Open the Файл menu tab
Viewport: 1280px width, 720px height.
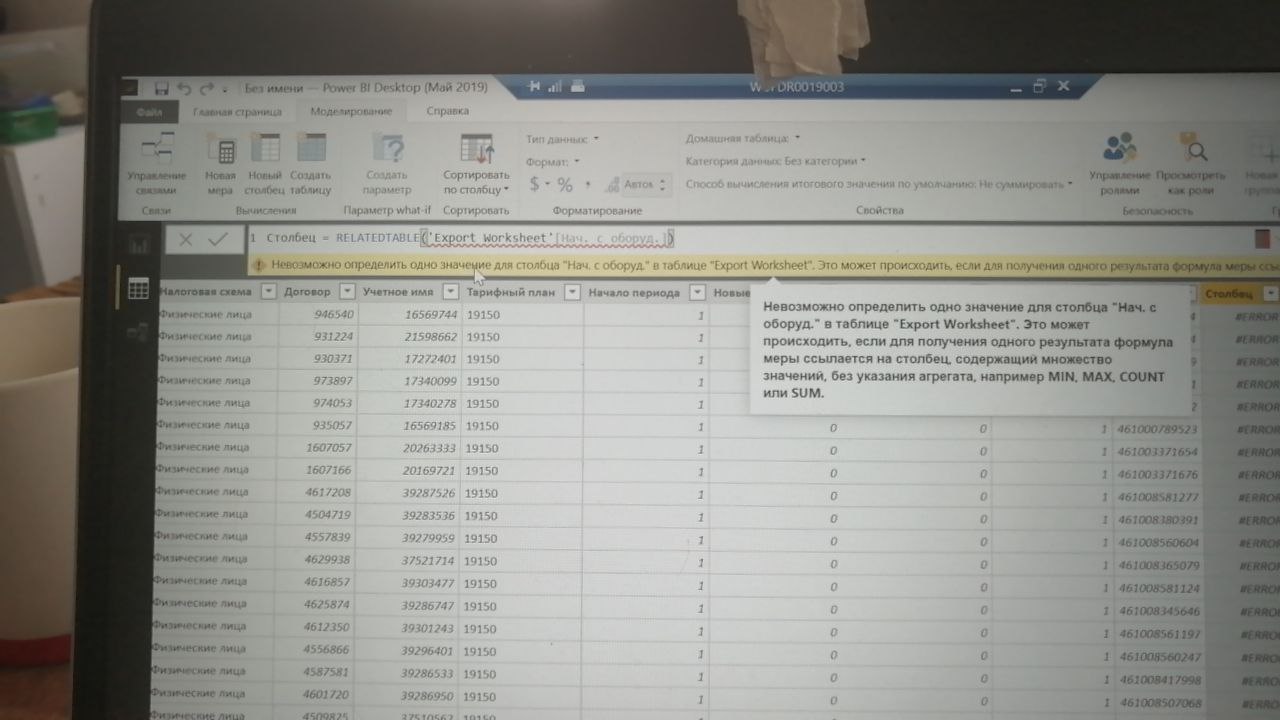click(149, 112)
